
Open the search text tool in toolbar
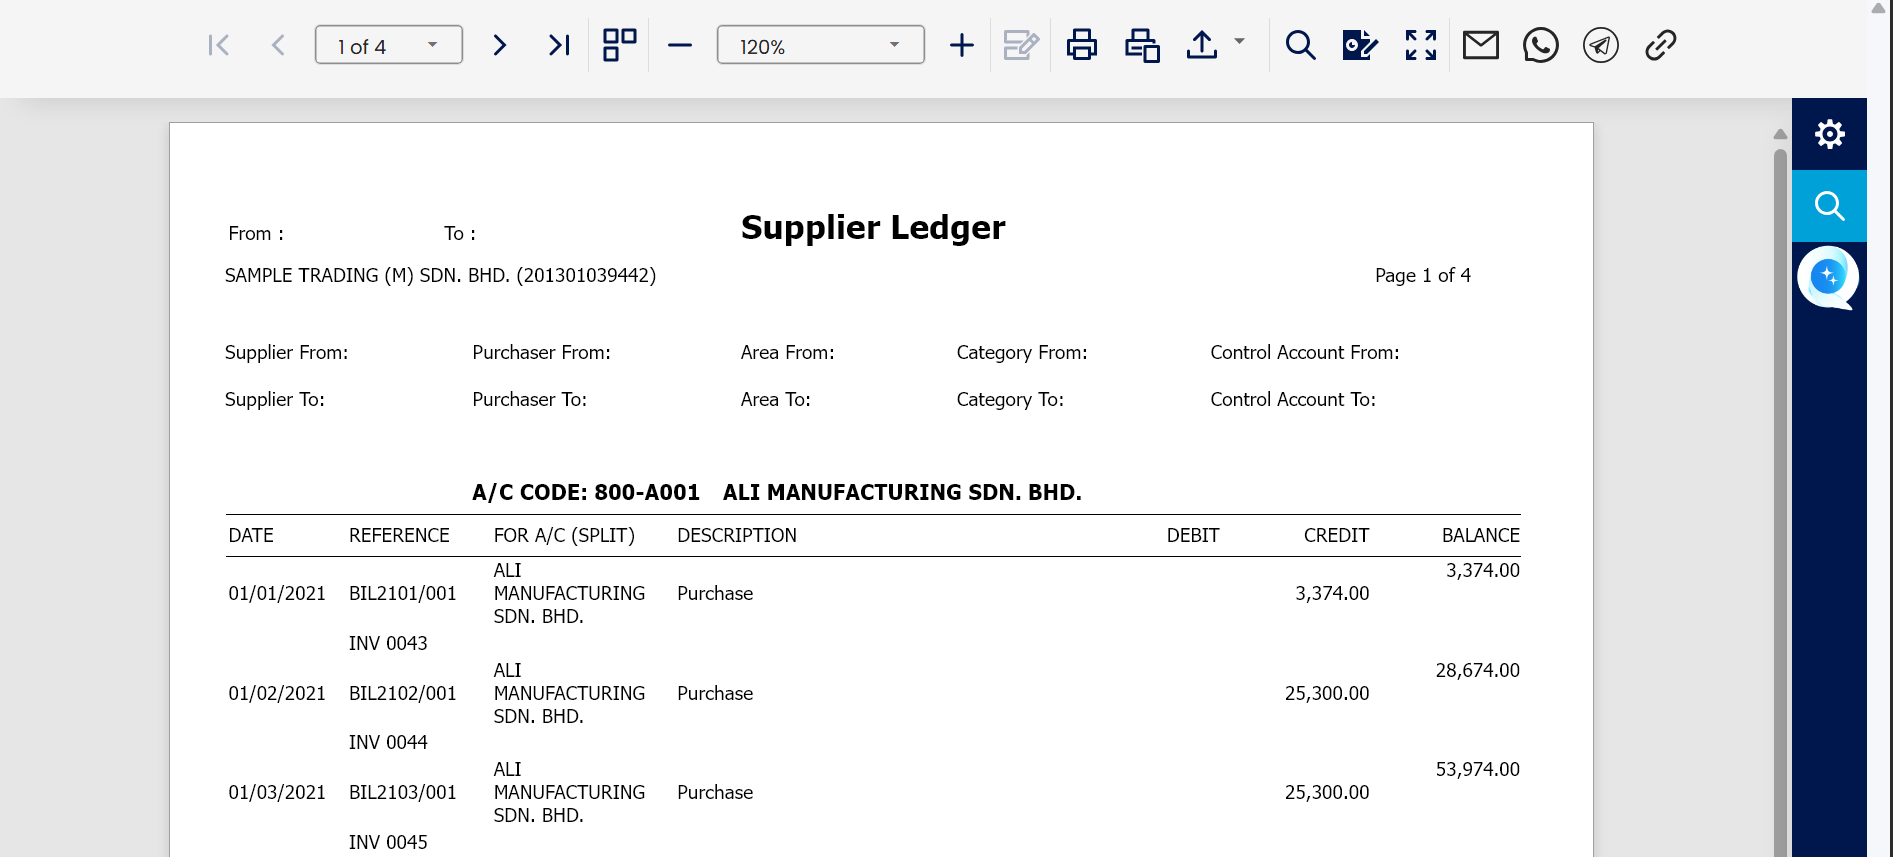(1300, 45)
